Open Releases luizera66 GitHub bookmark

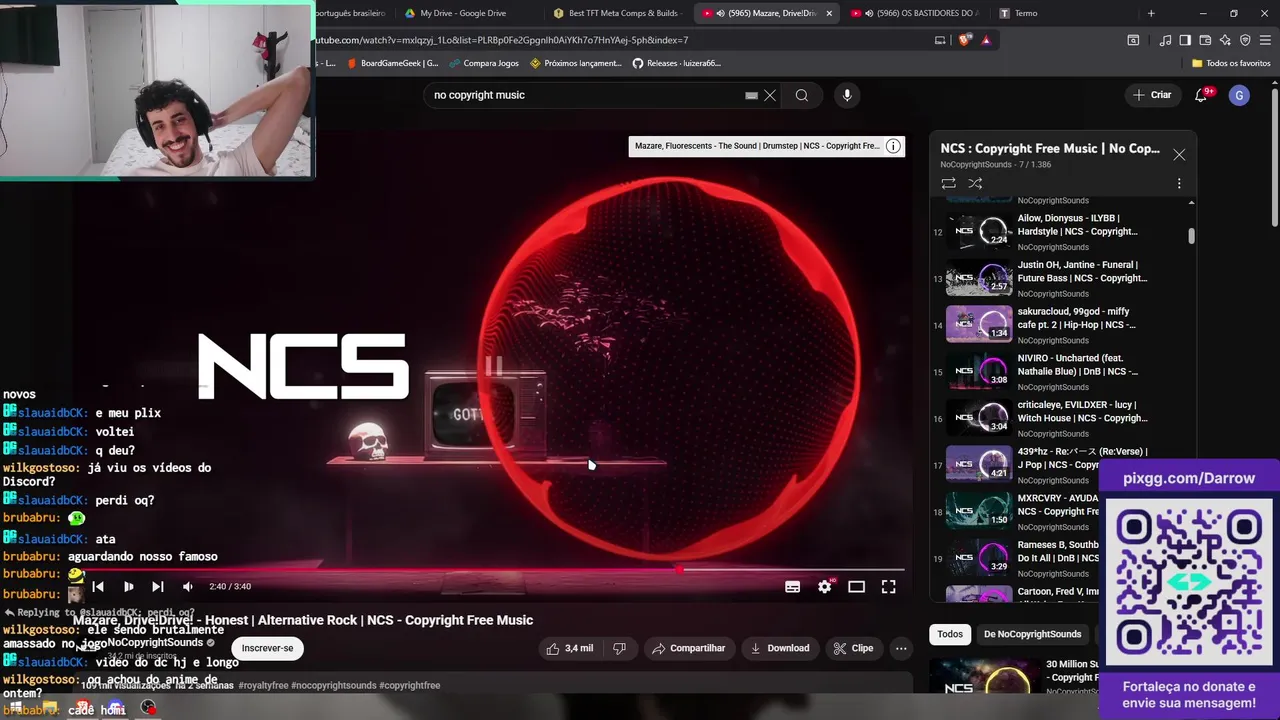677,63
